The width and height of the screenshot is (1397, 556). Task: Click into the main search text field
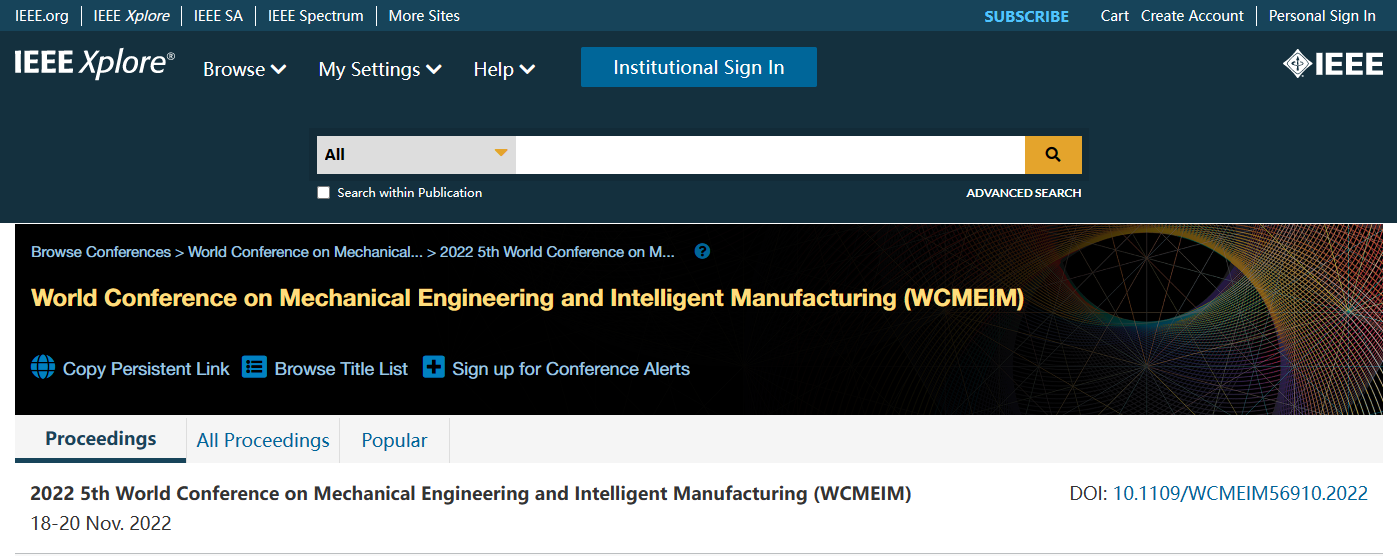coord(770,155)
